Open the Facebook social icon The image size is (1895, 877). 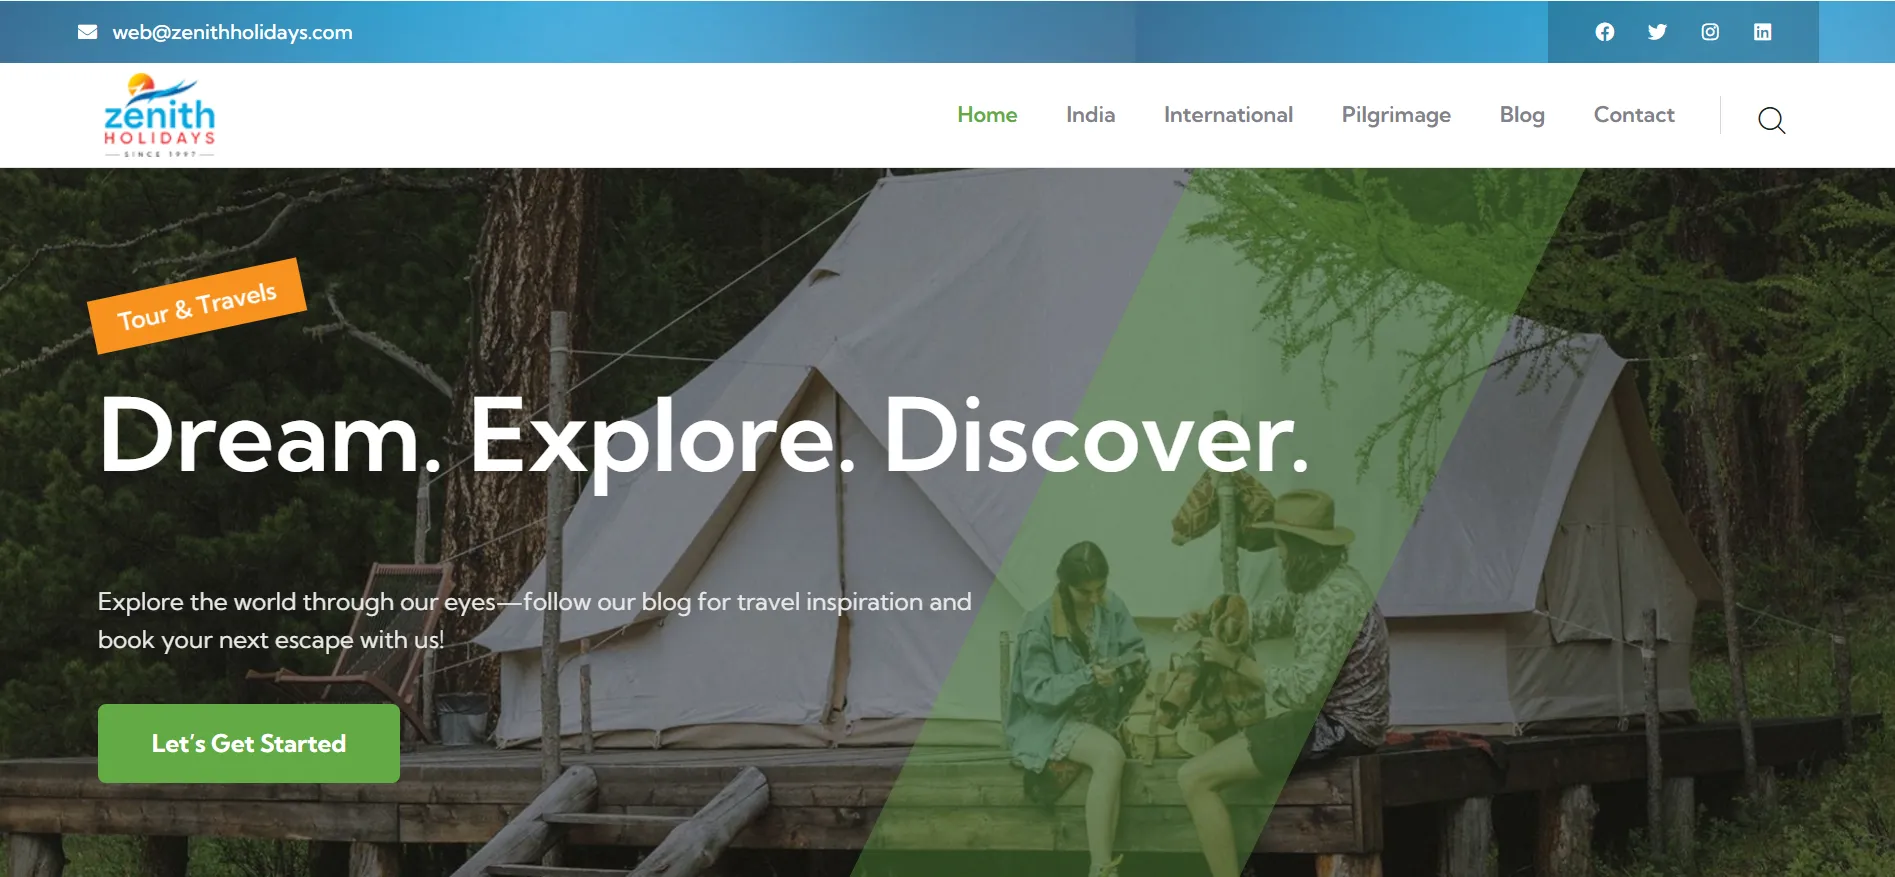click(1605, 32)
